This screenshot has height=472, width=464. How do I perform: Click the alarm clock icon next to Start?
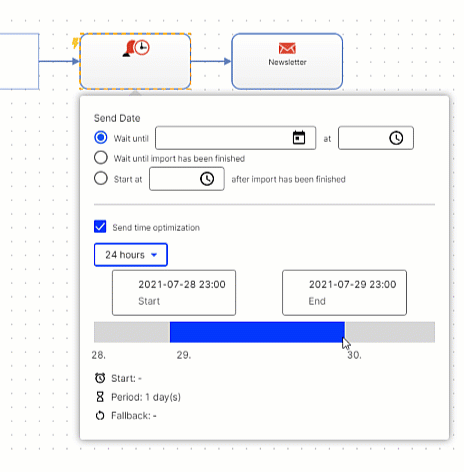point(100,378)
